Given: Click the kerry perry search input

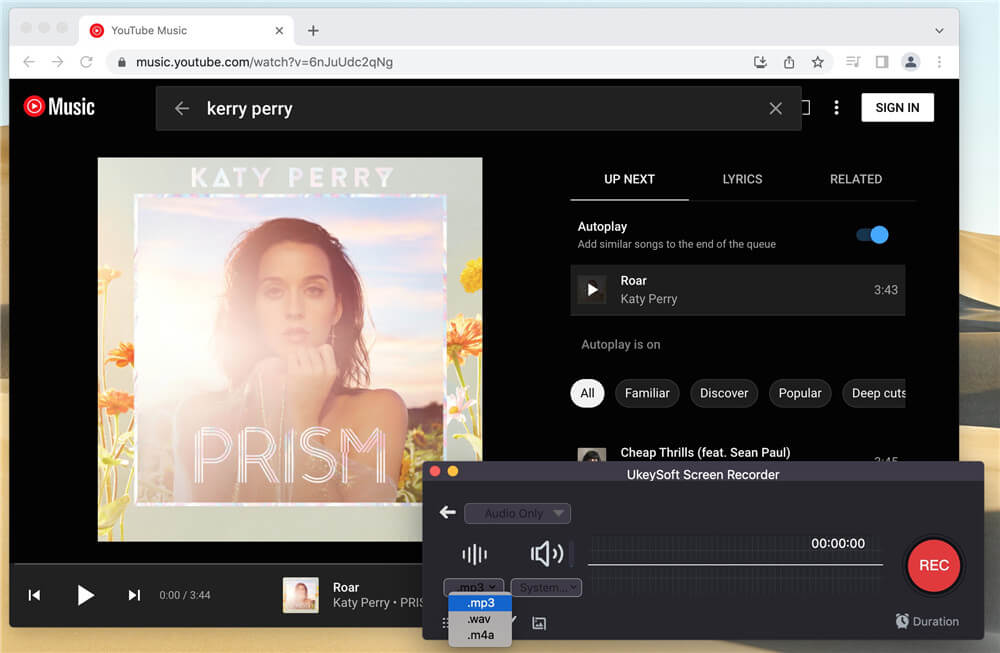Looking at the screenshot, I should (478, 108).
